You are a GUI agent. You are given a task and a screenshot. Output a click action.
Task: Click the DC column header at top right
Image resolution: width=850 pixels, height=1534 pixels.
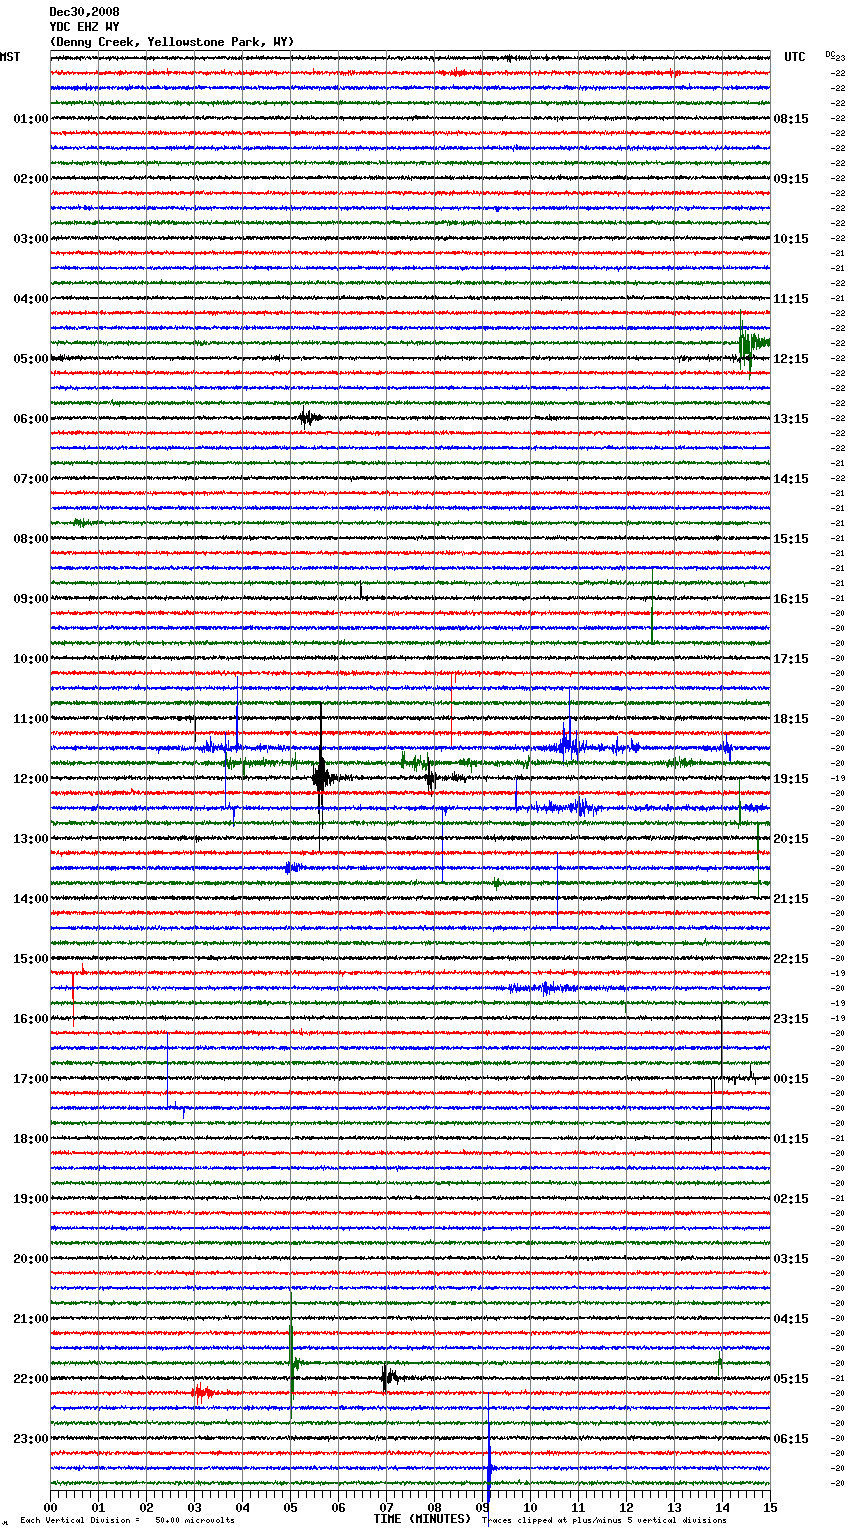click(x=830, y=54)
